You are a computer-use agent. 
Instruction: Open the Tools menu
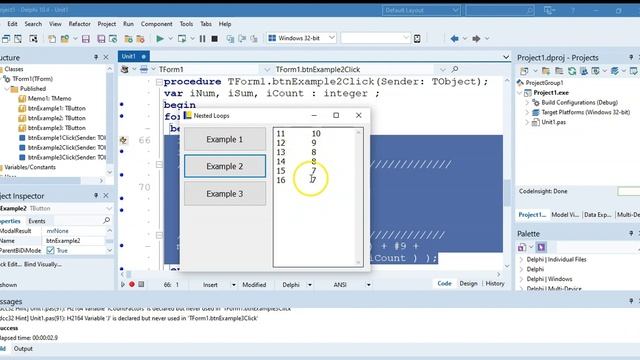pos(186,24)
